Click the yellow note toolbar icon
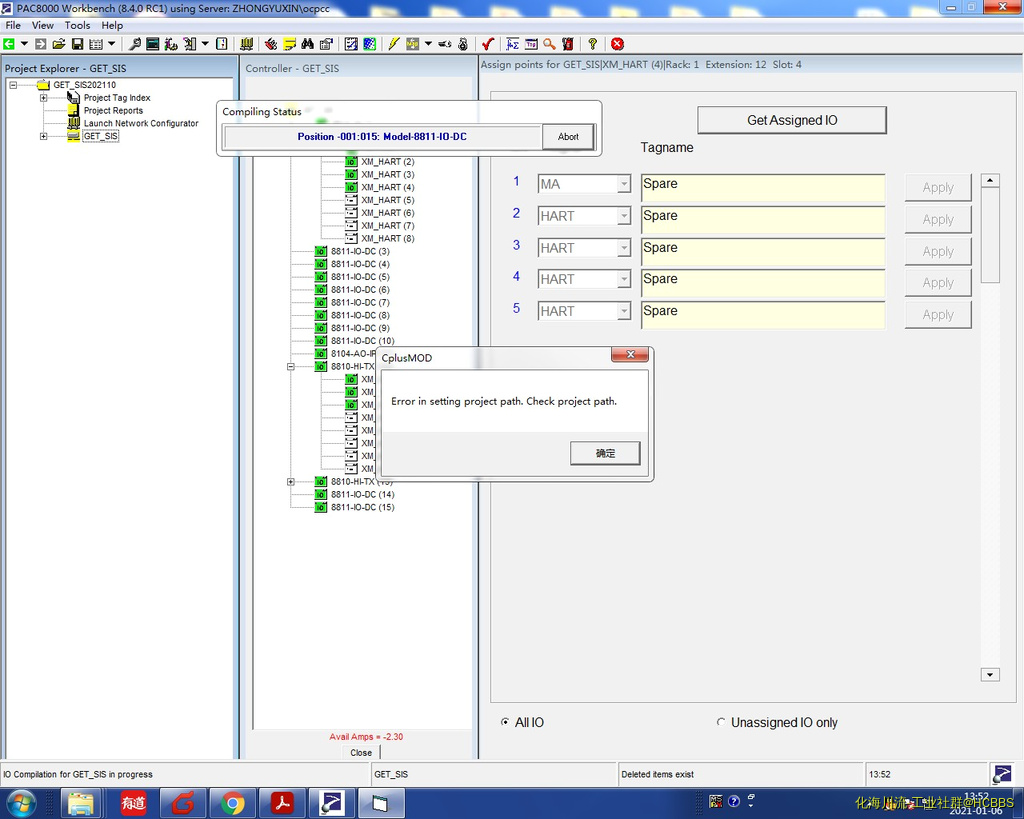This screenshot has width=1024, height=819. [x=289, y=44]
